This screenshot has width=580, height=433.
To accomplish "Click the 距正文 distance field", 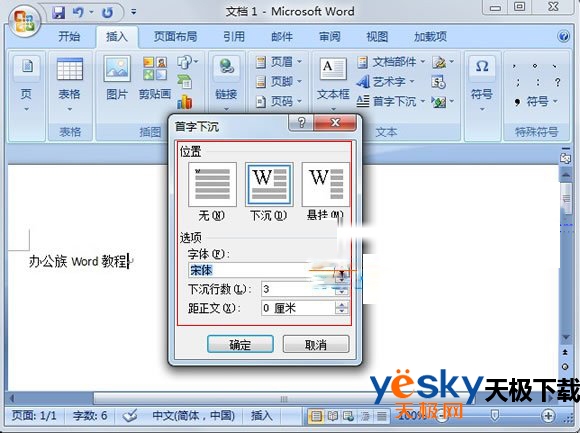I will [x=299, y=308].
